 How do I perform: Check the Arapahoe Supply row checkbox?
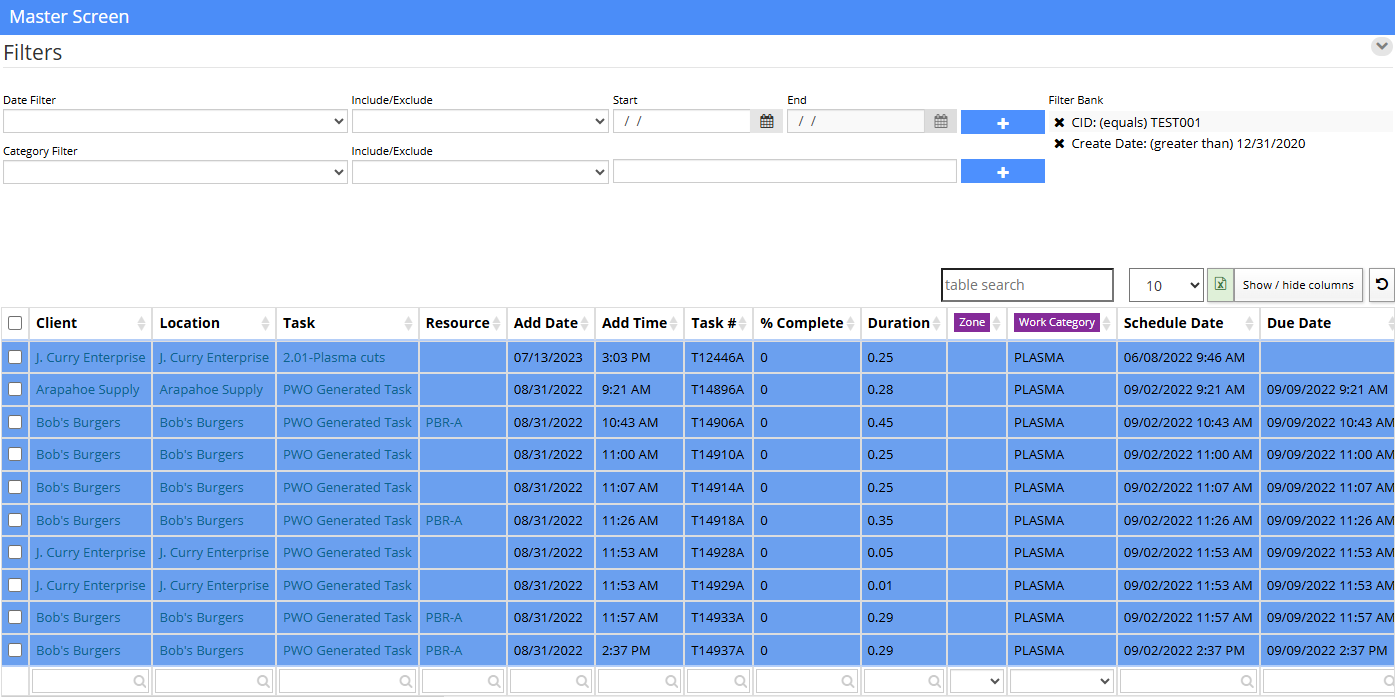(15, 389)
